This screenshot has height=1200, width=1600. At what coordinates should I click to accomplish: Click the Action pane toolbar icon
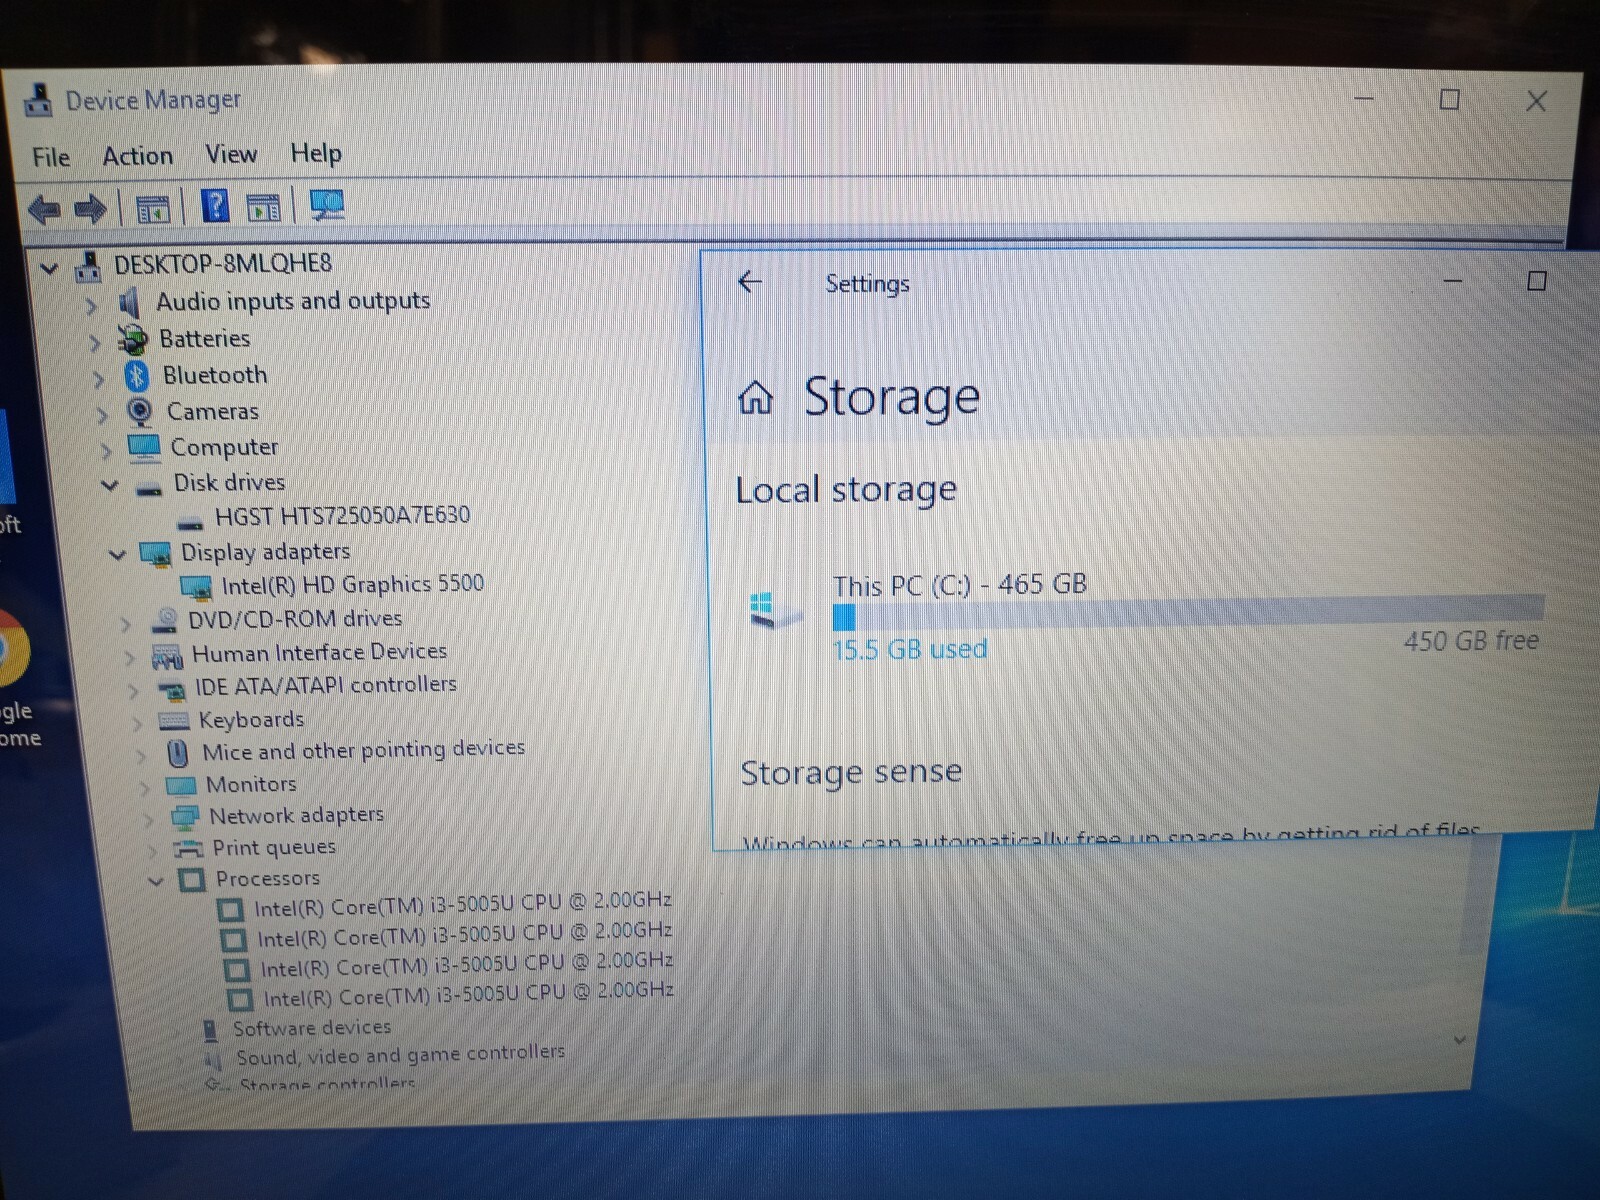click(264, 207)
